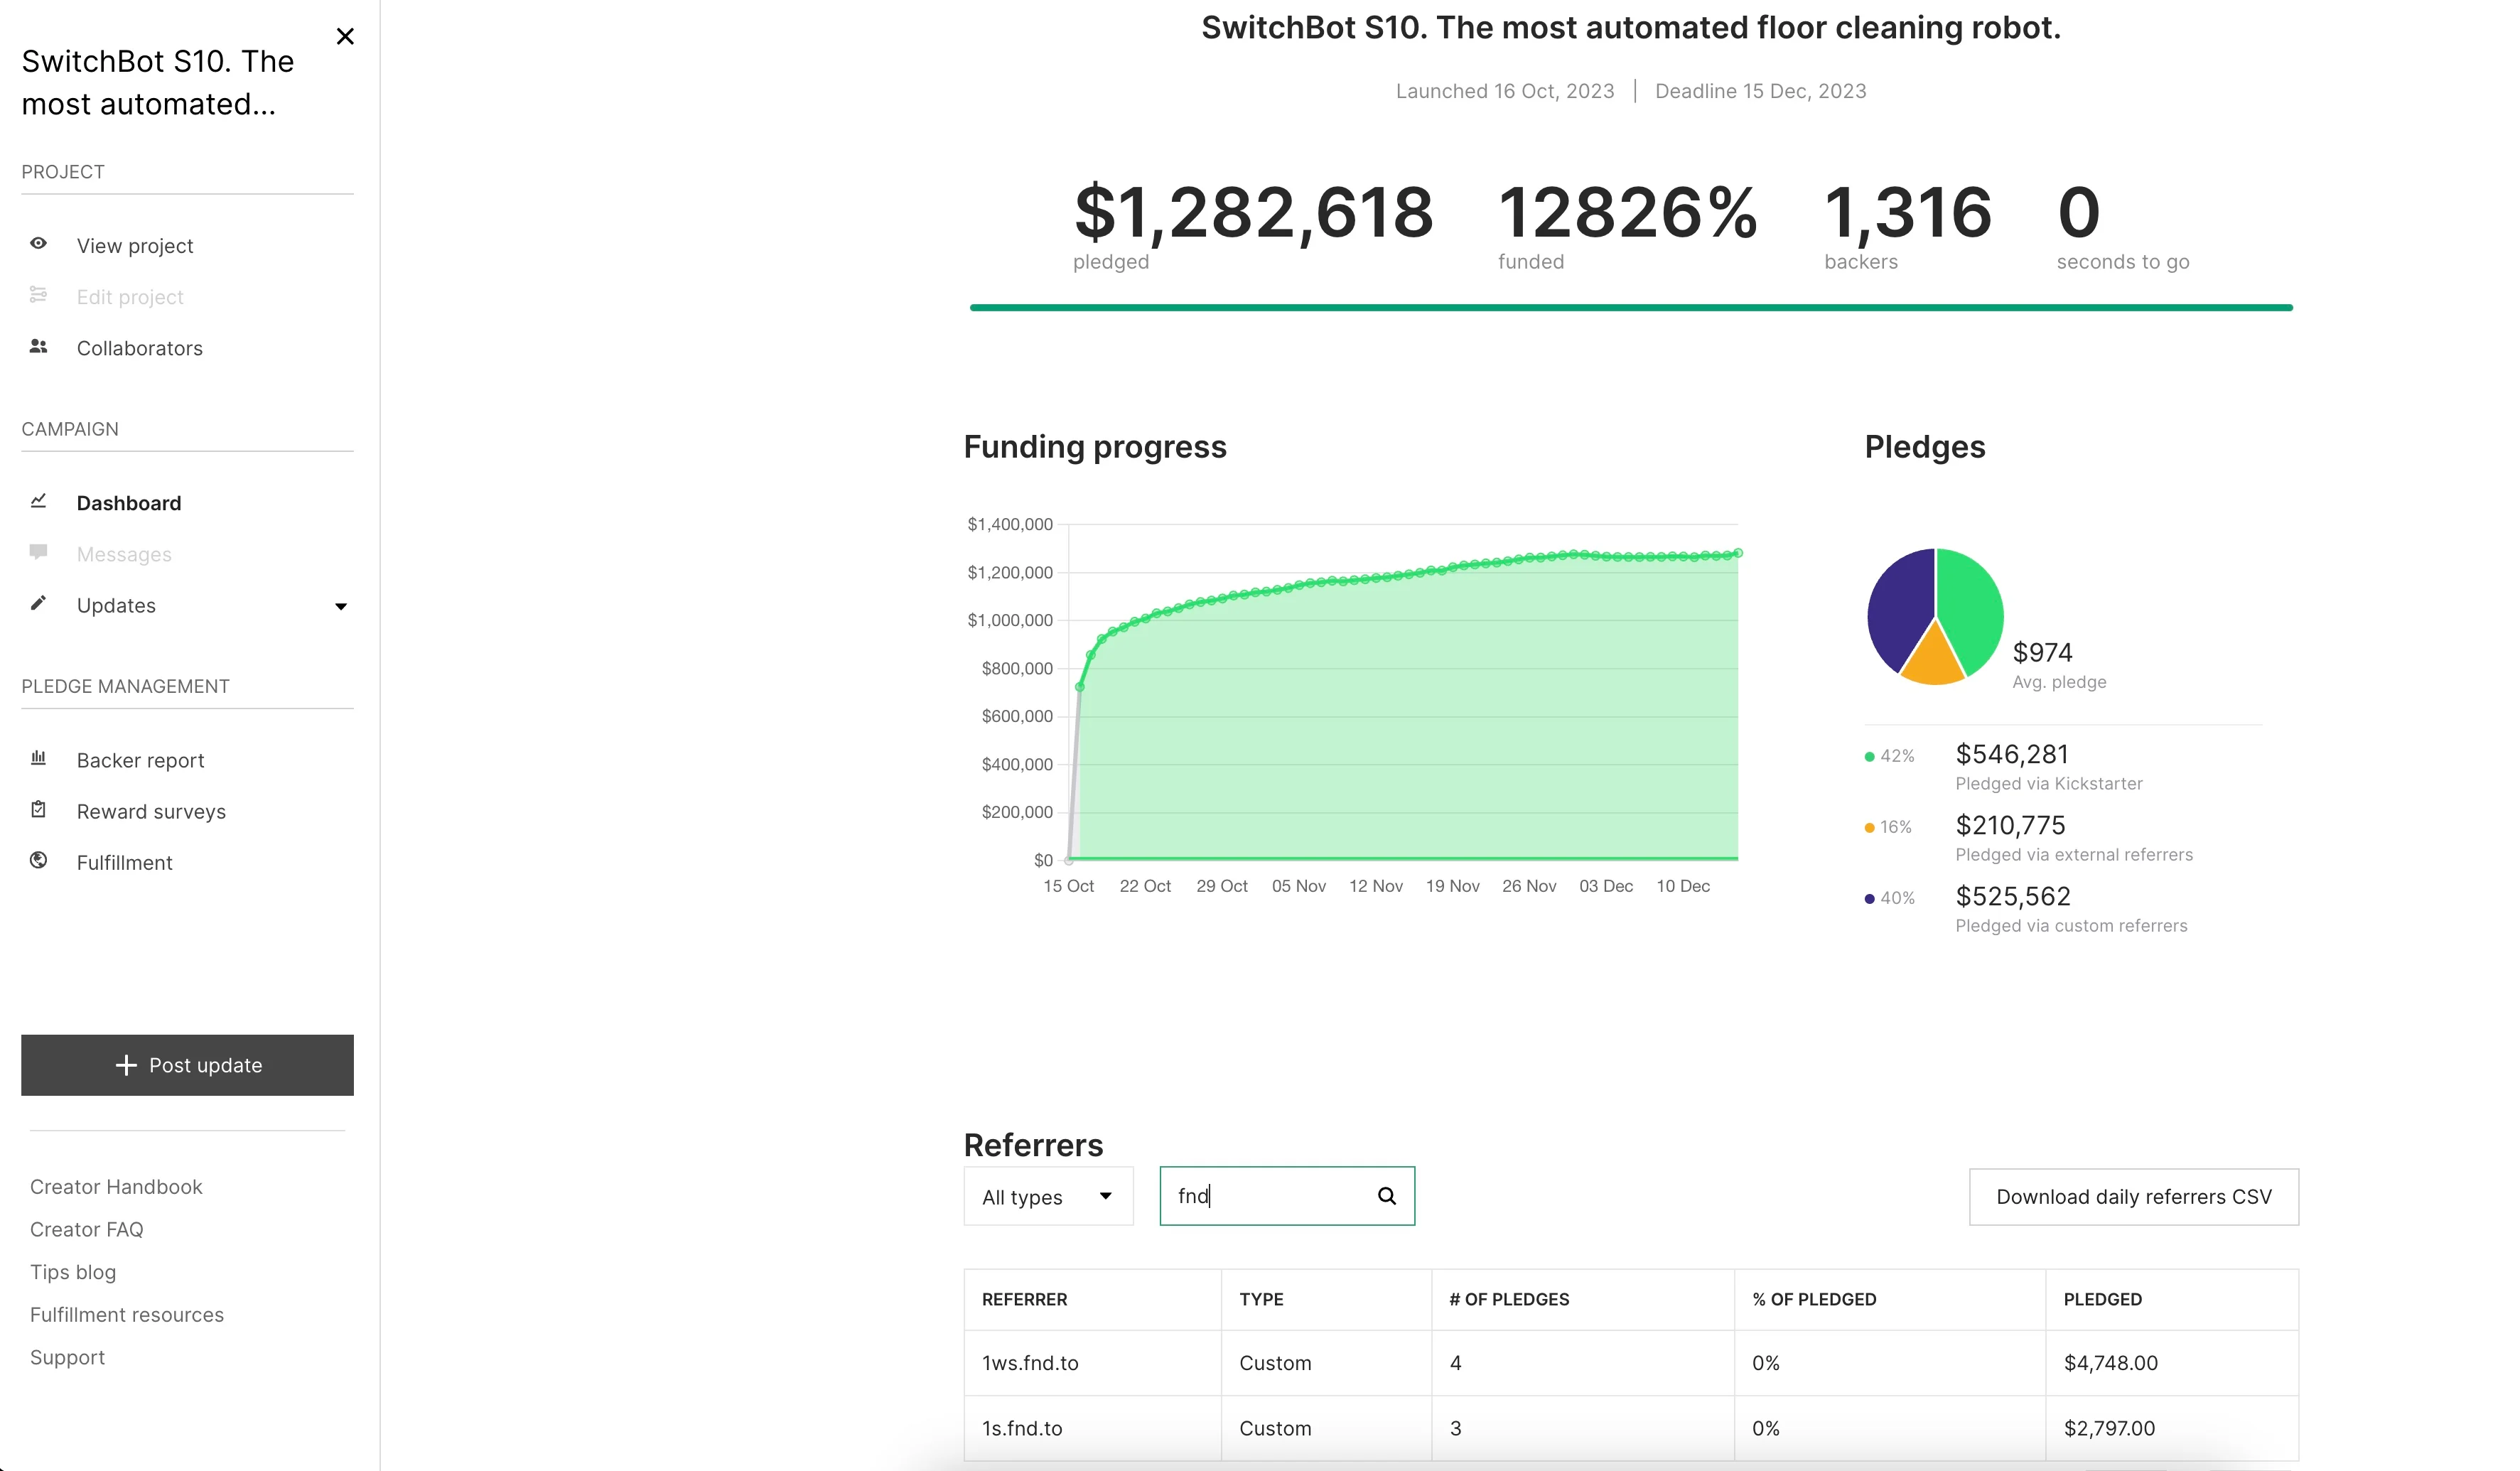Click the Backer report bar chart icon

point(38,758)
